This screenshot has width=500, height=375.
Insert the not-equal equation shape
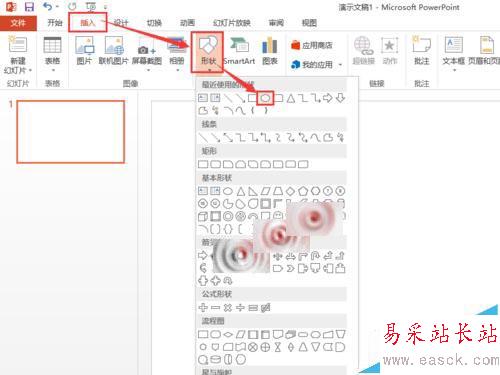pos(265,308)
